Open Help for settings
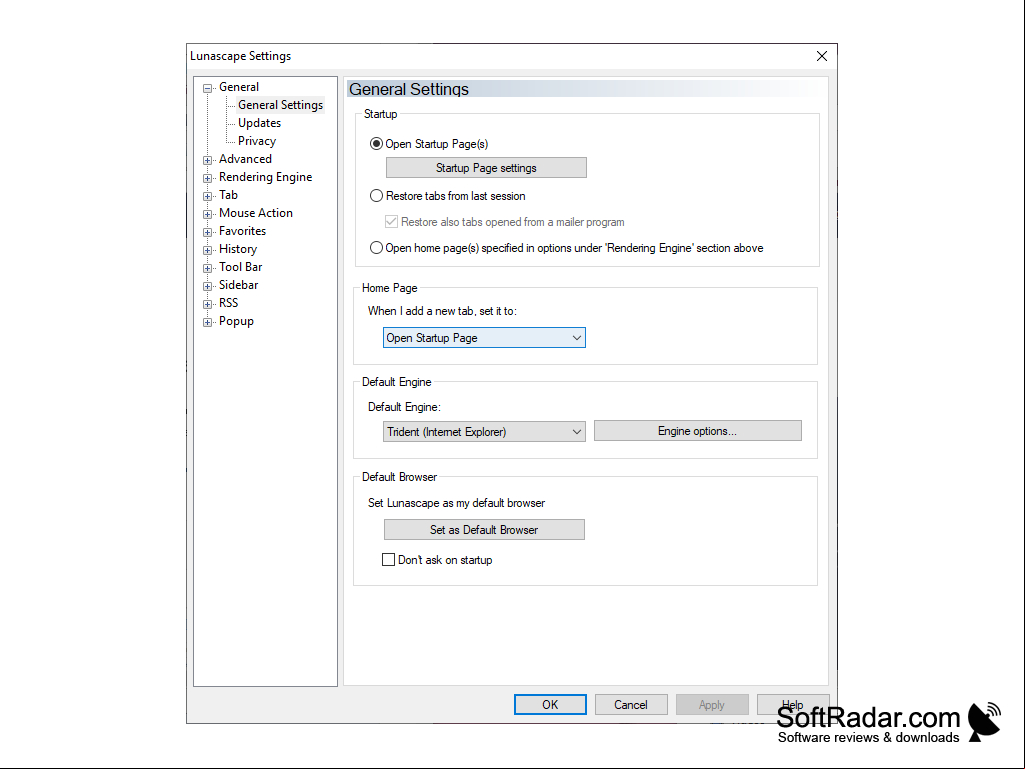Viewport: 1025px width, 769px height. click(x=793, y=705)
